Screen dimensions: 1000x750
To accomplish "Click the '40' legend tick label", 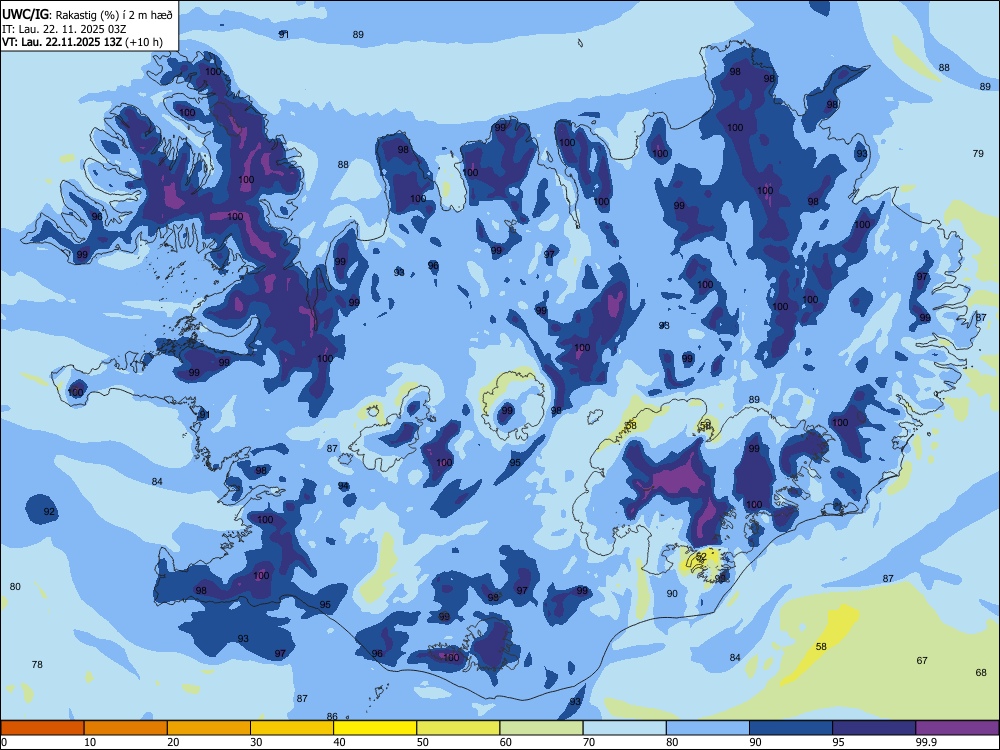I will [340, 742].
